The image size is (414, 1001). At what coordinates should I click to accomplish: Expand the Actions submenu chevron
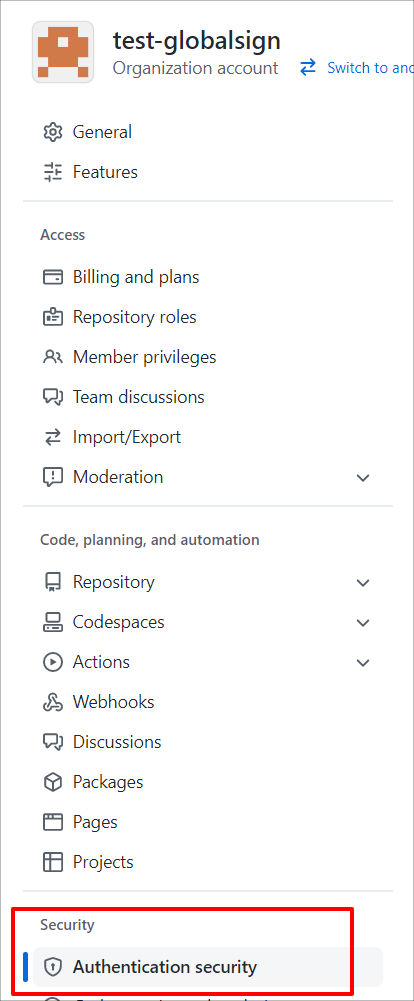click(x=363, y=663)
